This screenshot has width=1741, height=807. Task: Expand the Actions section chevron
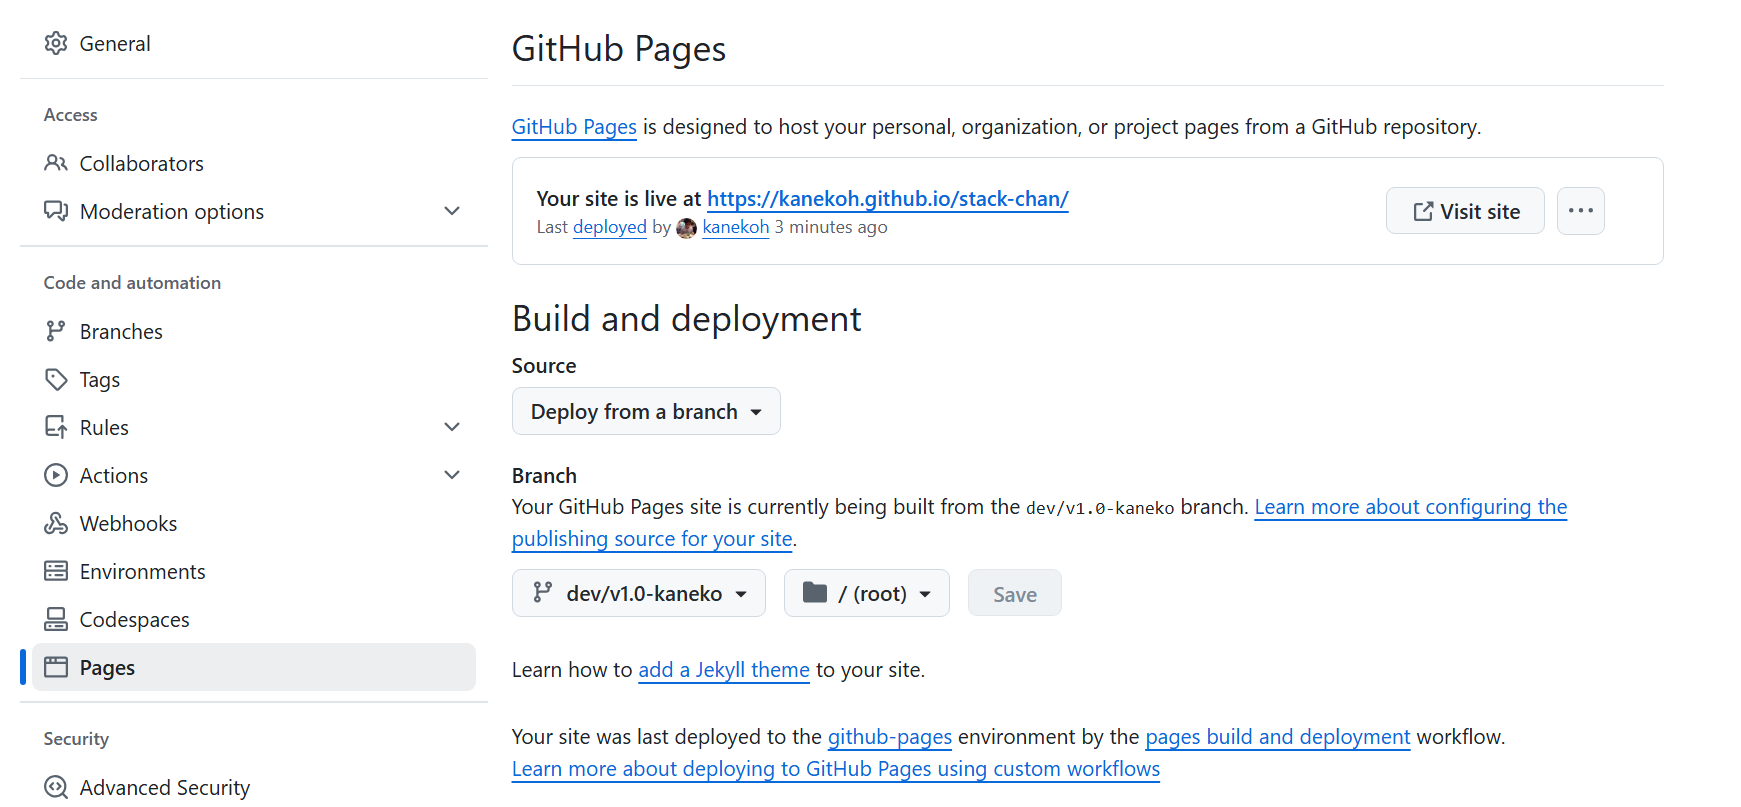pyautogui.click(x=452, y=475)
